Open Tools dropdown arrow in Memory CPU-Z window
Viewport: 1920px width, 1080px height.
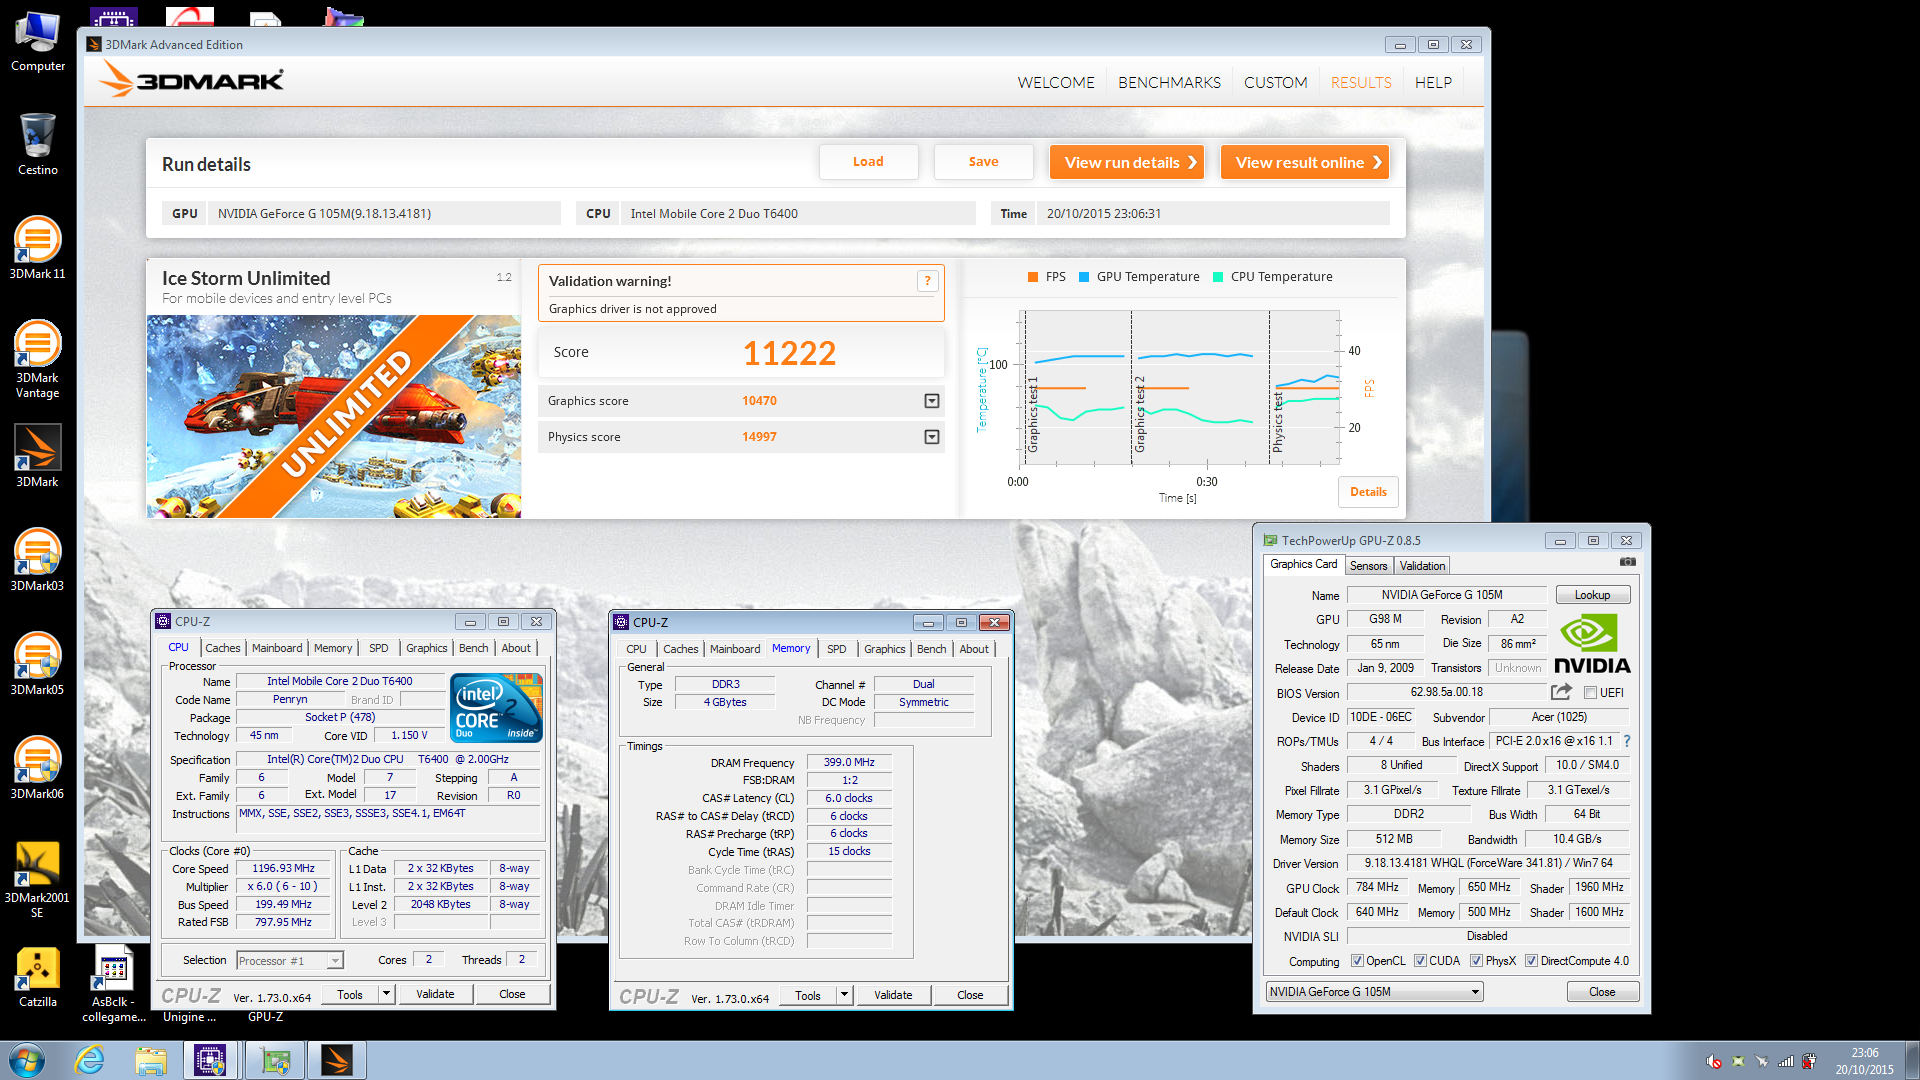click(844, 995)
